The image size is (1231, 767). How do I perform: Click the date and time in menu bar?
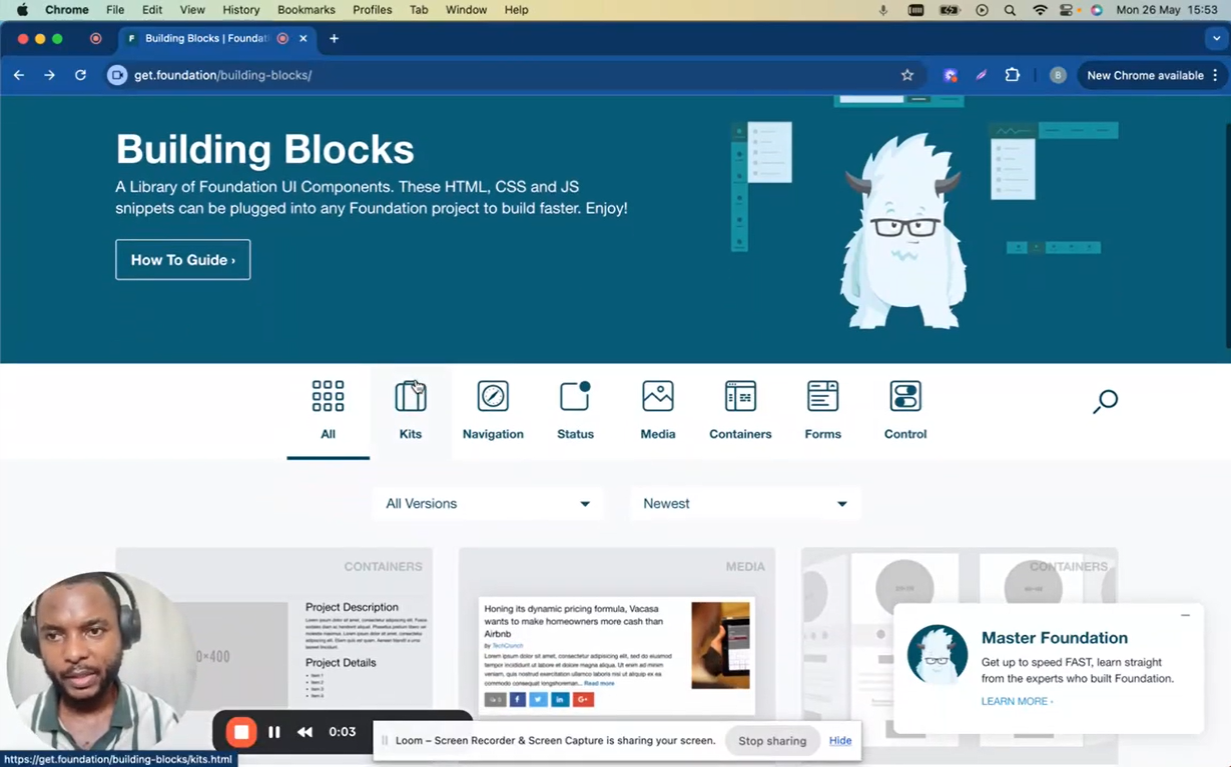point(1167,10)
